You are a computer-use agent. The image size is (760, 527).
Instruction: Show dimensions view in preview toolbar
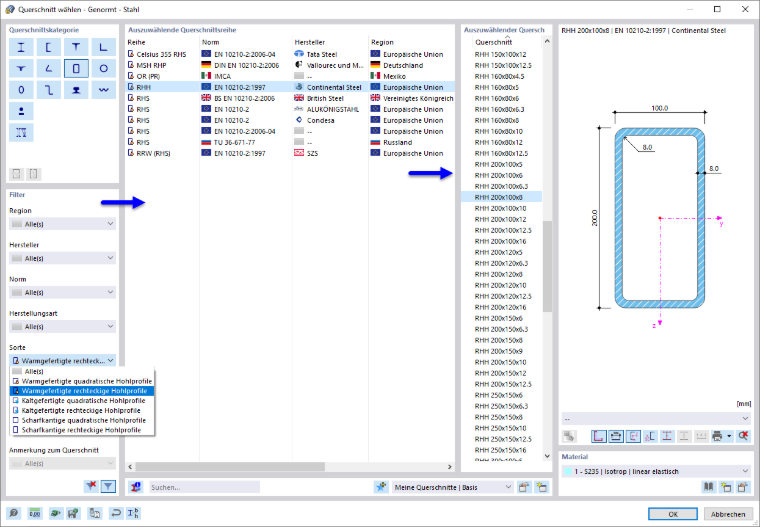coord(616,436)
